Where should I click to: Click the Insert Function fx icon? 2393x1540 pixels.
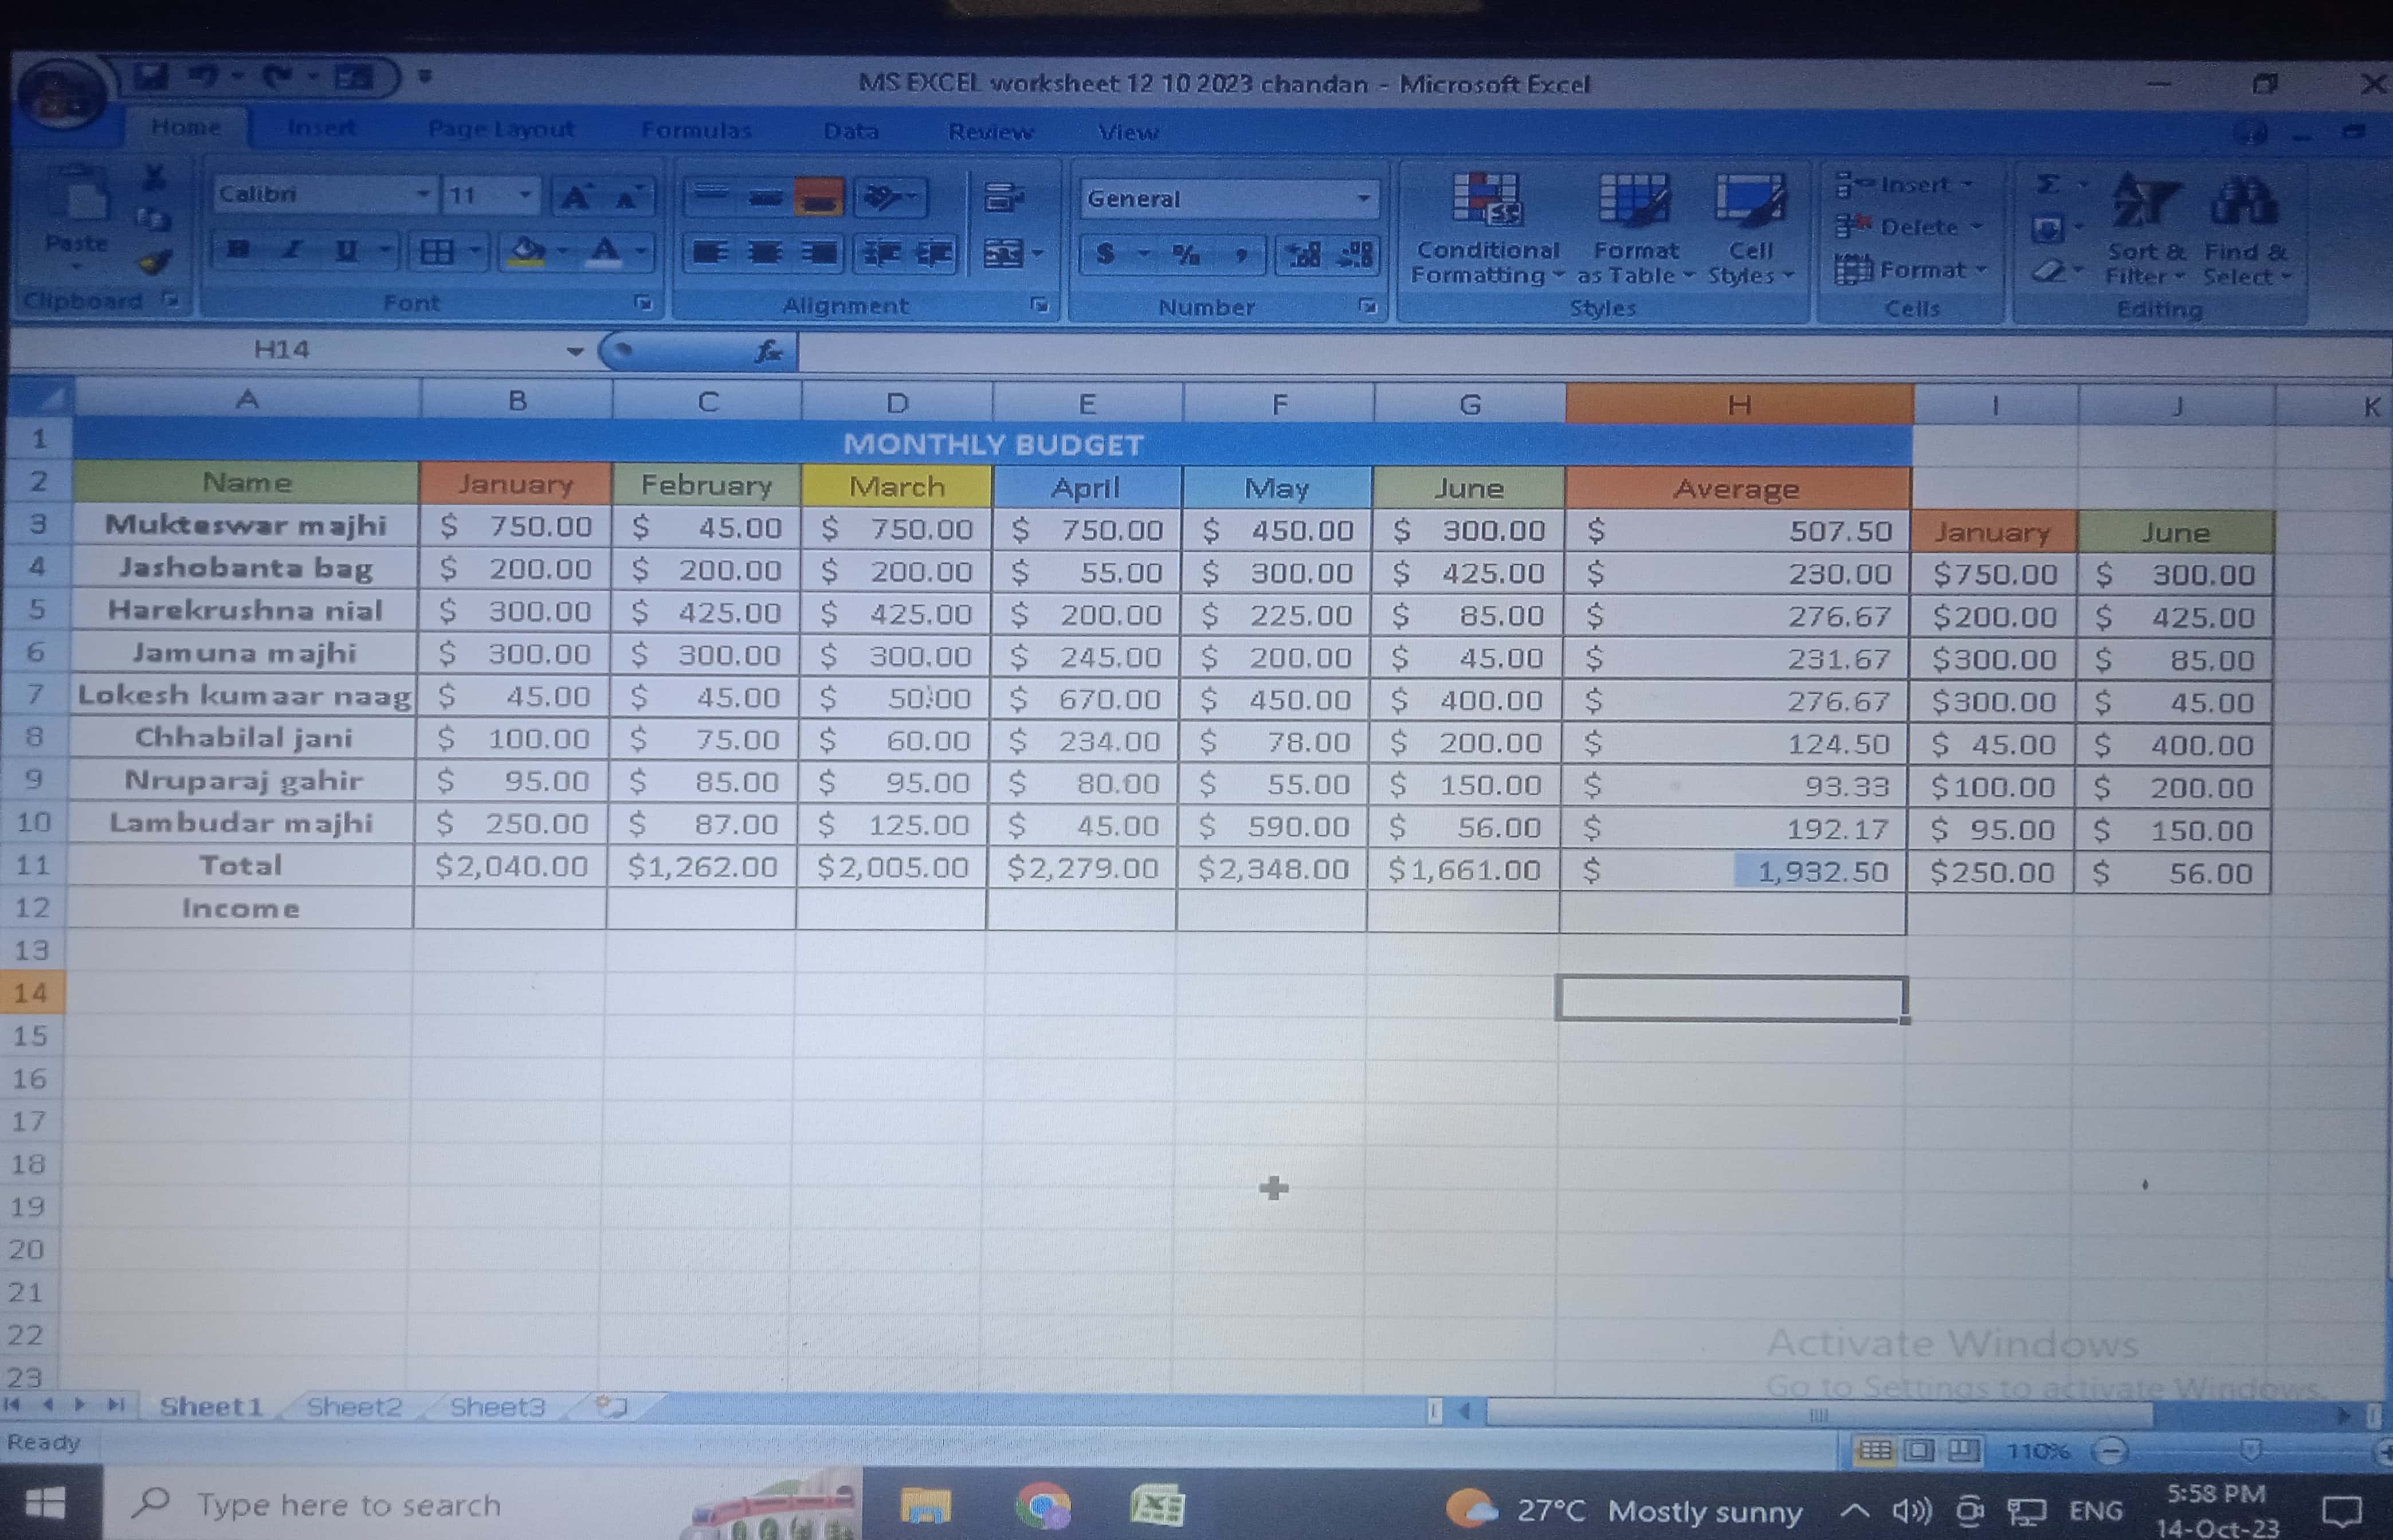(x=768, y=351)
